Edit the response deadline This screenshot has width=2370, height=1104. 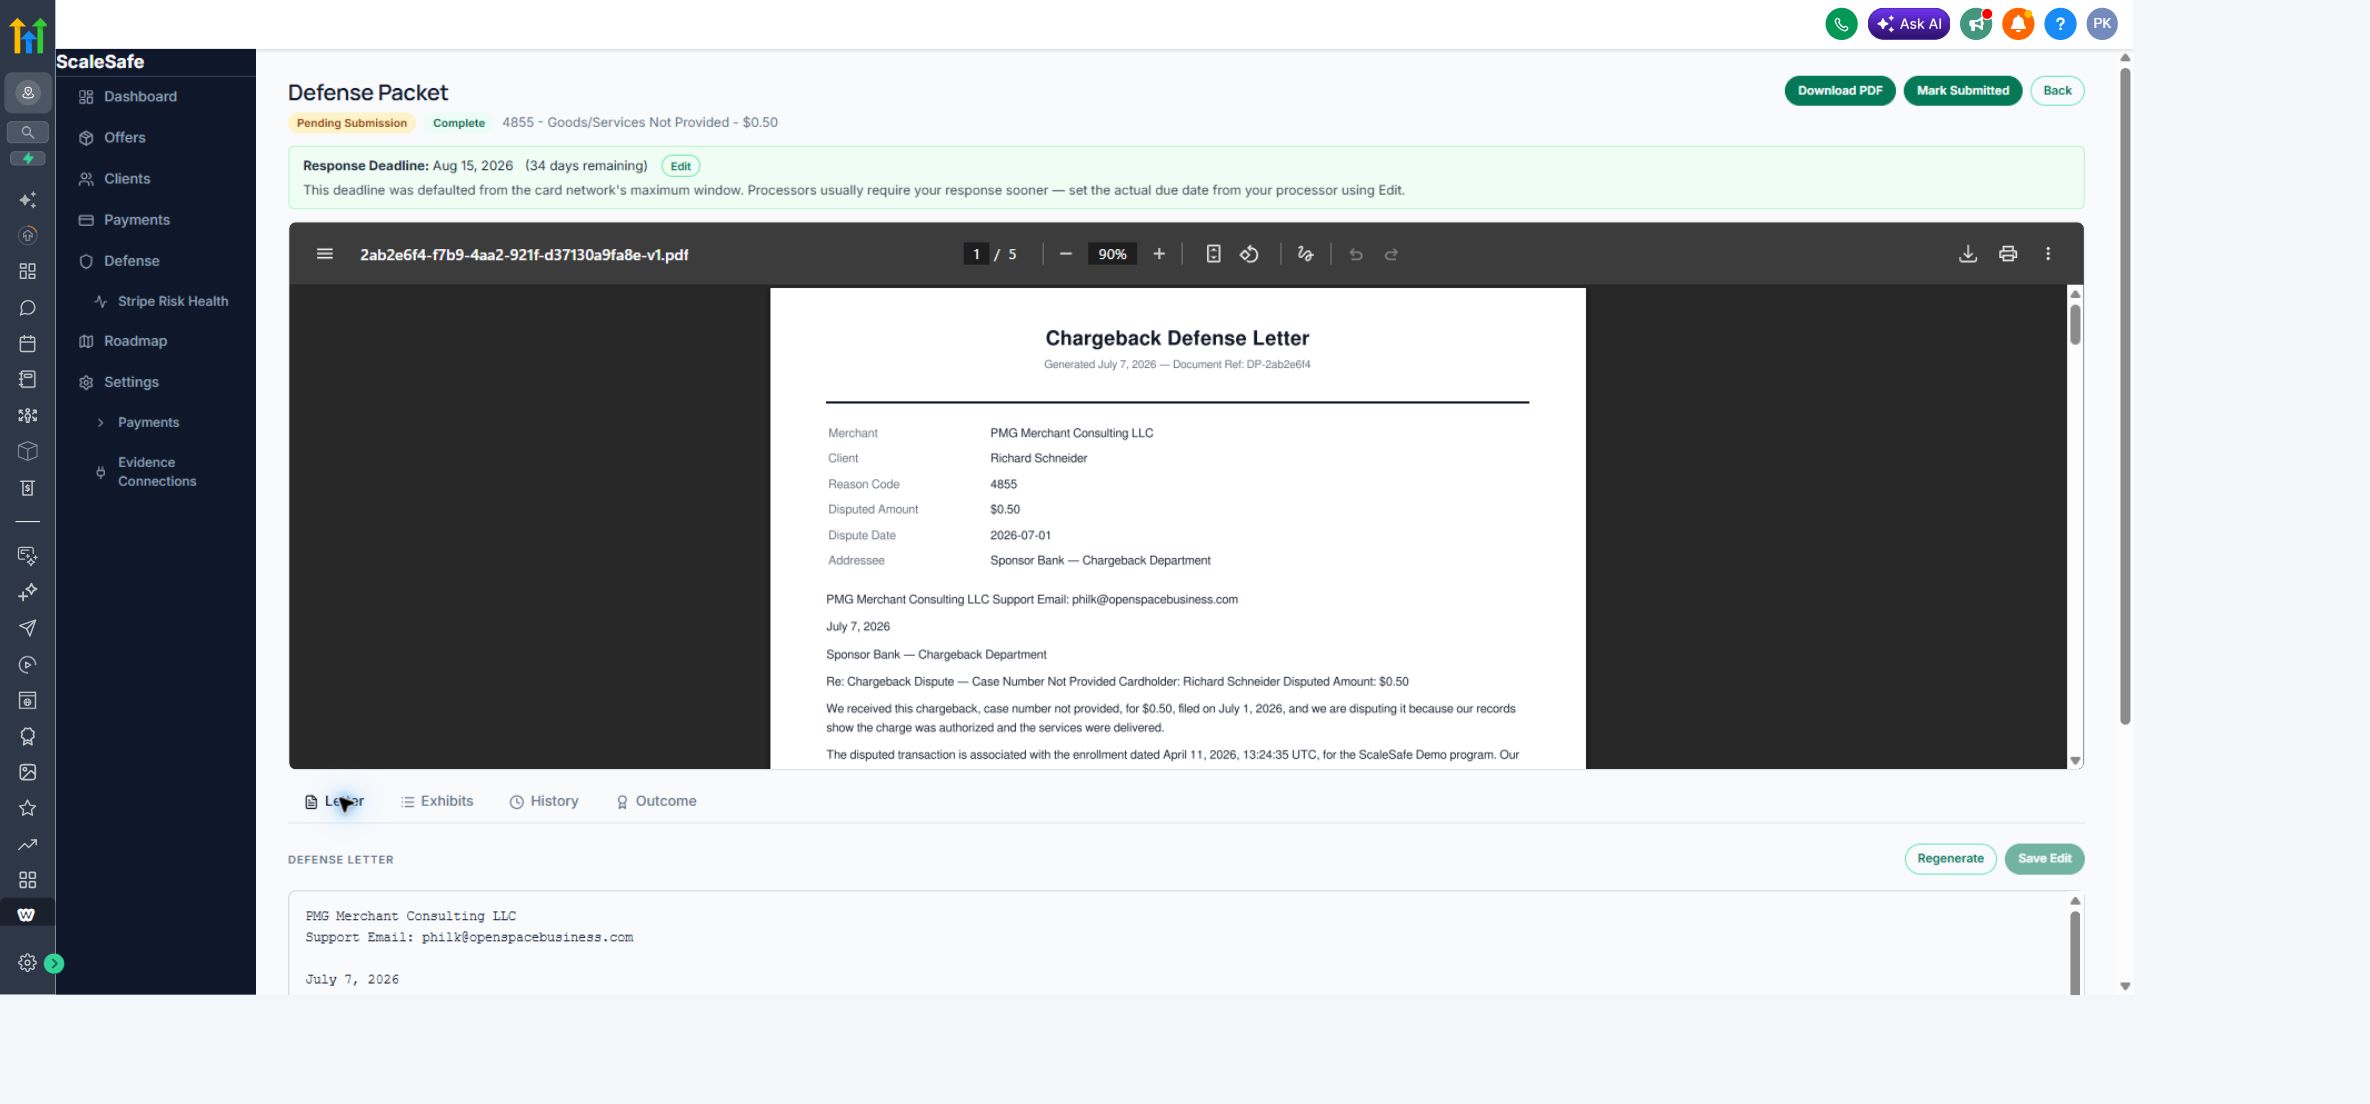click(x=681, y=166)
